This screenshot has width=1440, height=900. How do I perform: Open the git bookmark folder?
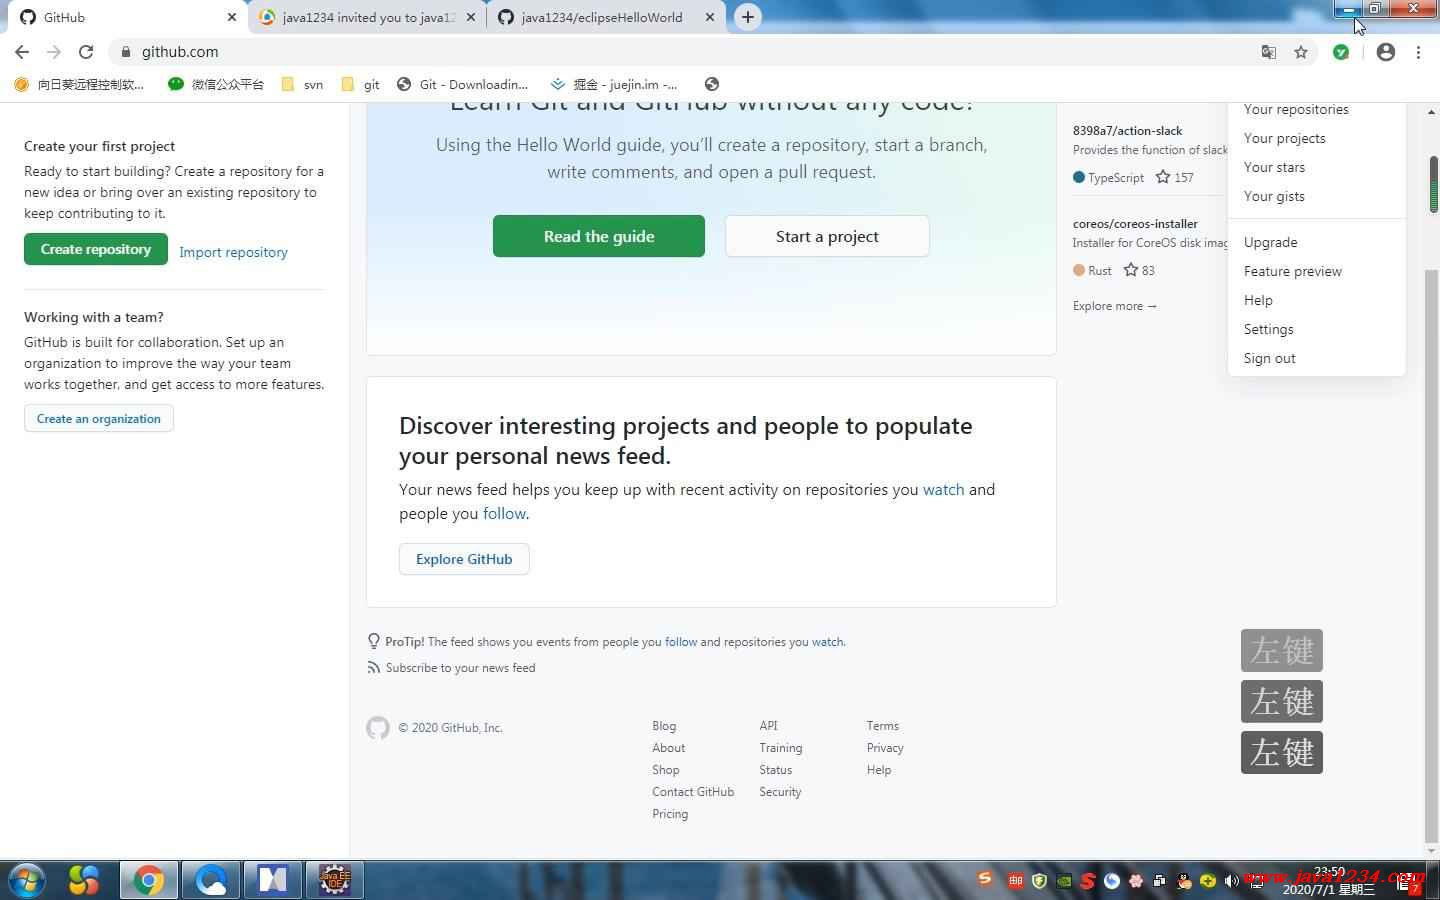click(x=361, y=84)
